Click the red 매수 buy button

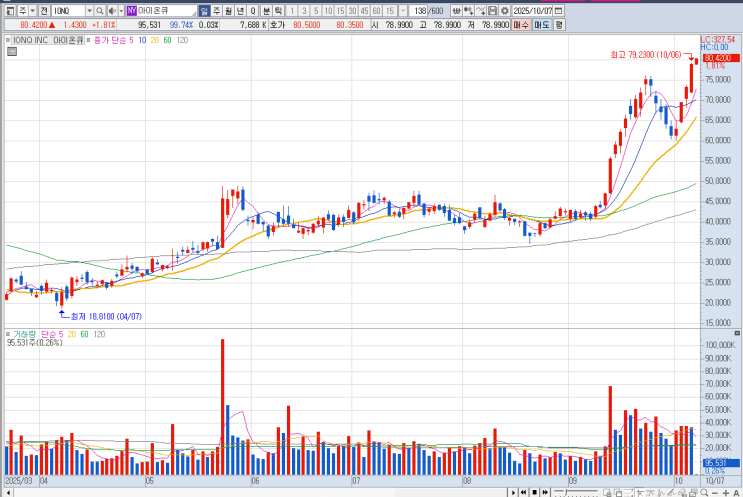(x=521, y=25)
